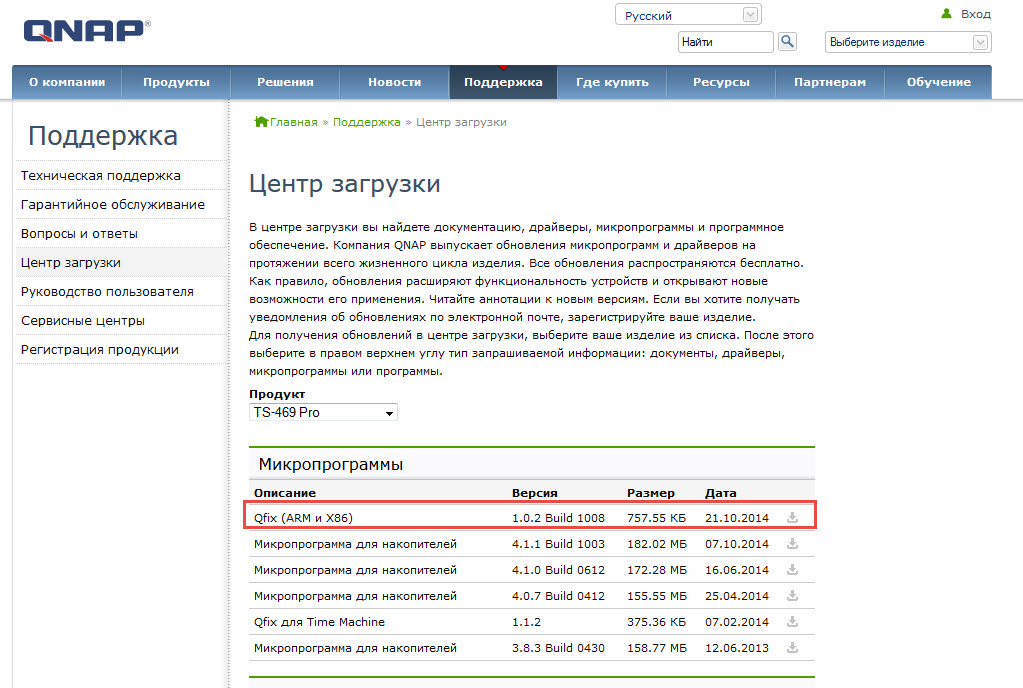Download firmware 3.8.3 Build 0430

792,648
